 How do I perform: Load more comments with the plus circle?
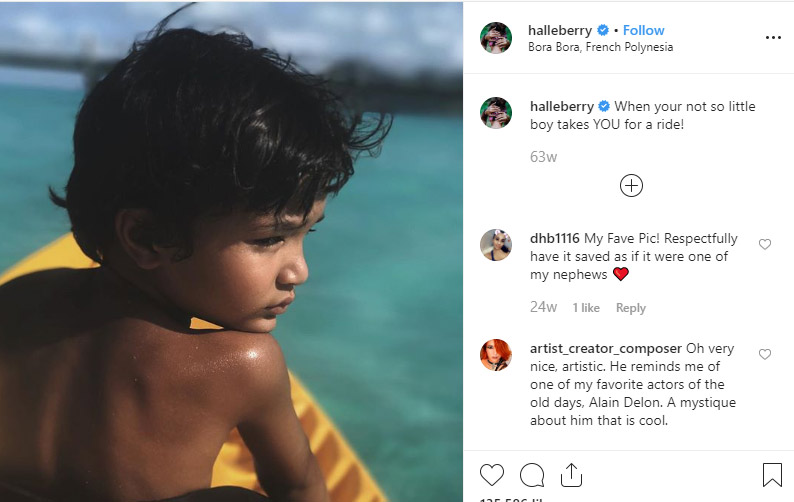coord(631,185)
